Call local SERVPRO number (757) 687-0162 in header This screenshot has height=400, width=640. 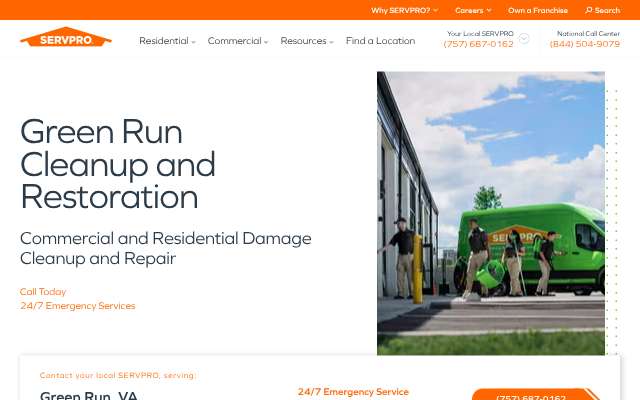(x=478, y=44)
